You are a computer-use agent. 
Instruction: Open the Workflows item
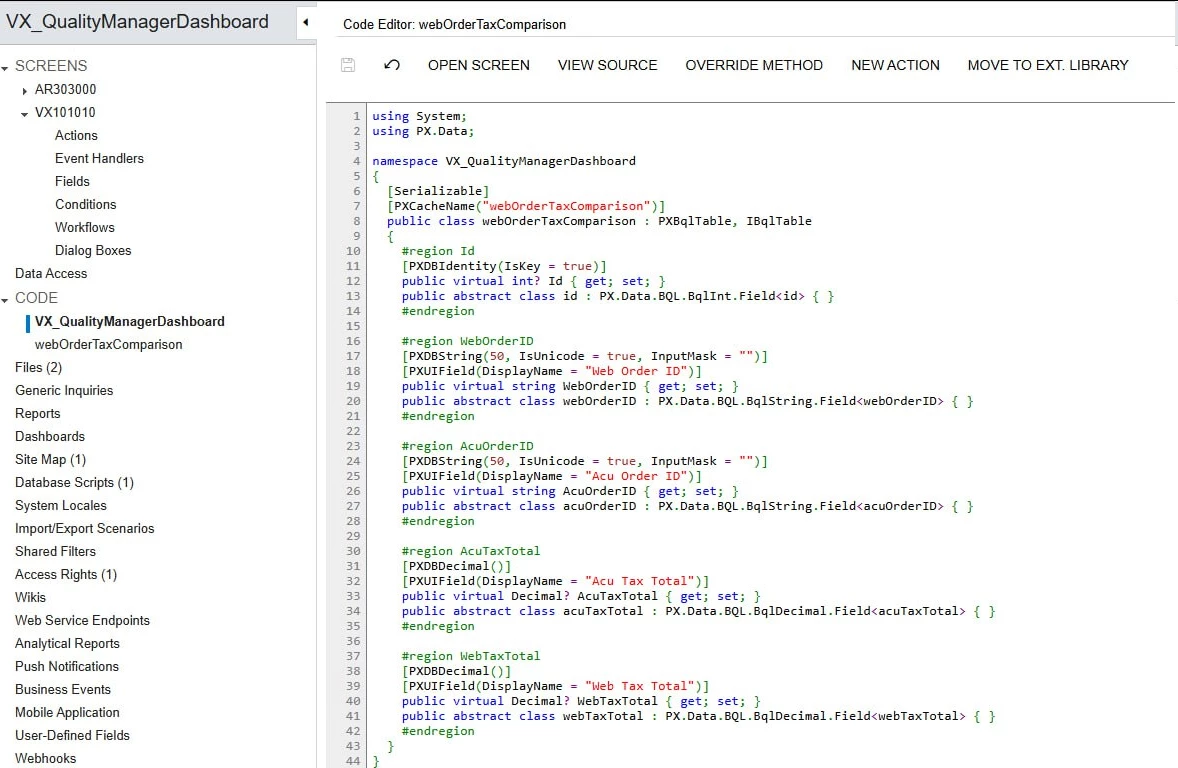[84, 227]
